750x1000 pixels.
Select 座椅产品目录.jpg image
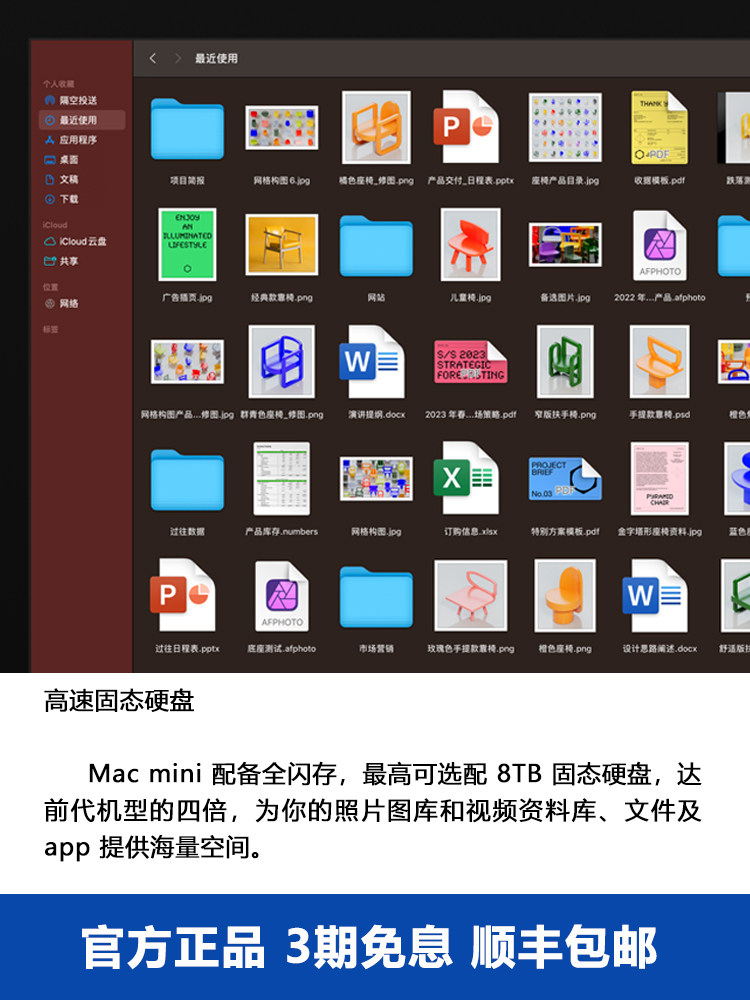565,127
